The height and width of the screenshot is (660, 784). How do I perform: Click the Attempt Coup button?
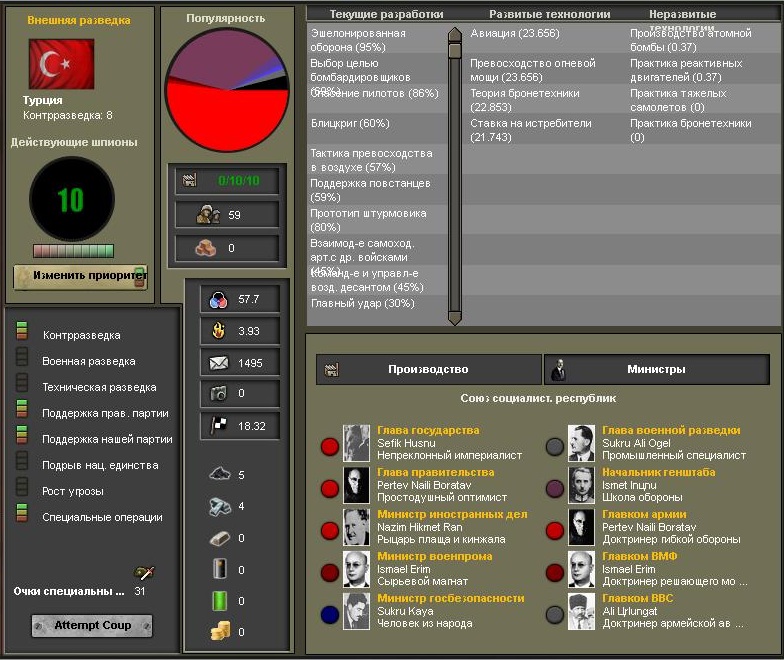(x=92, y=626)
